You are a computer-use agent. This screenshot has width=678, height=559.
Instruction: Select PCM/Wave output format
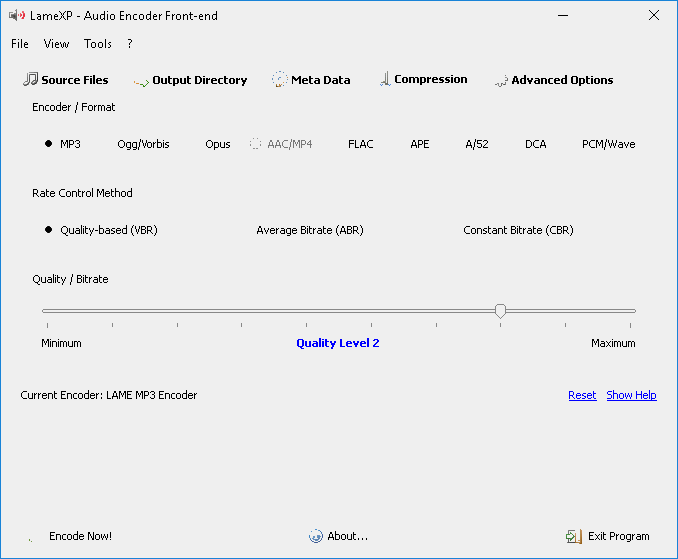[x=608, y=144]
